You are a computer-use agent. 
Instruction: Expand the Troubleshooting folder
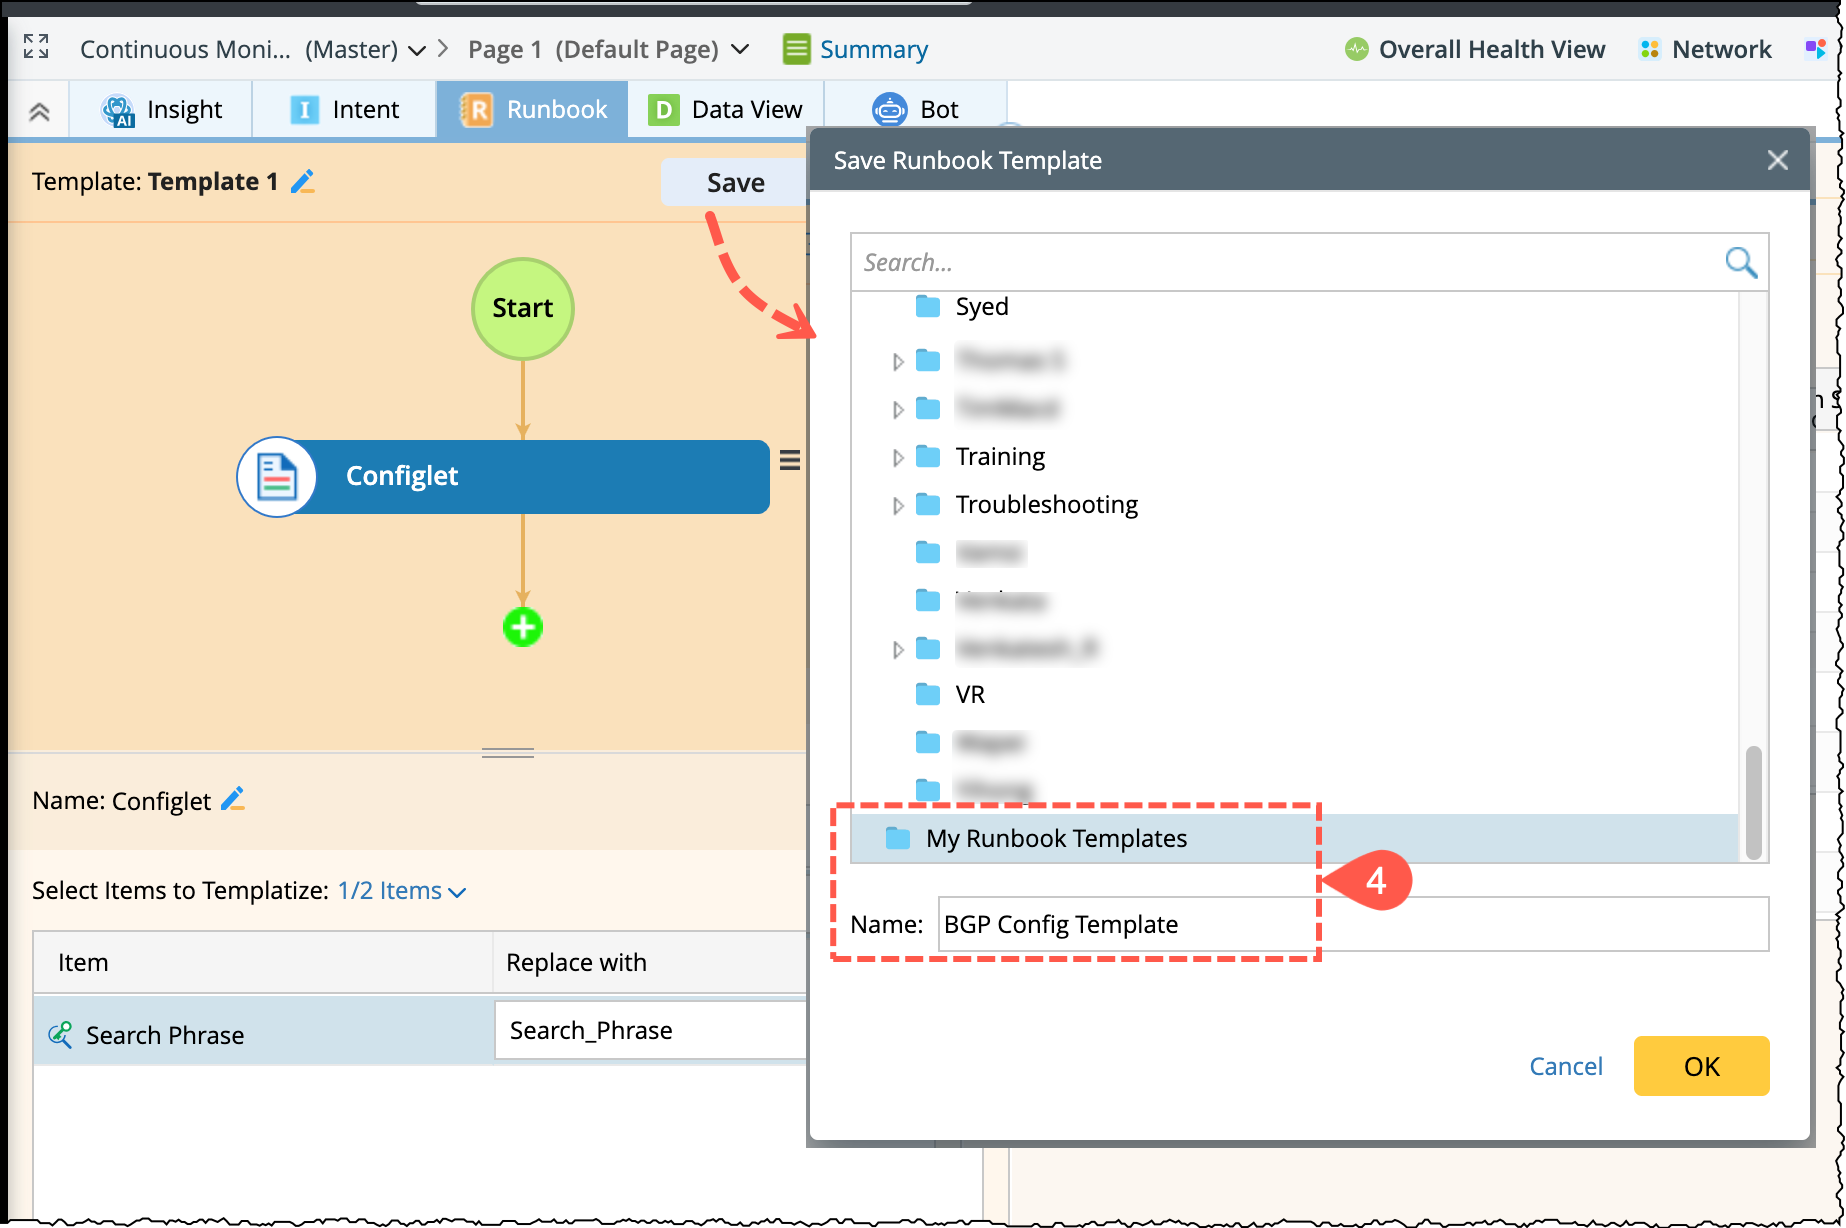tap(897, 506)
